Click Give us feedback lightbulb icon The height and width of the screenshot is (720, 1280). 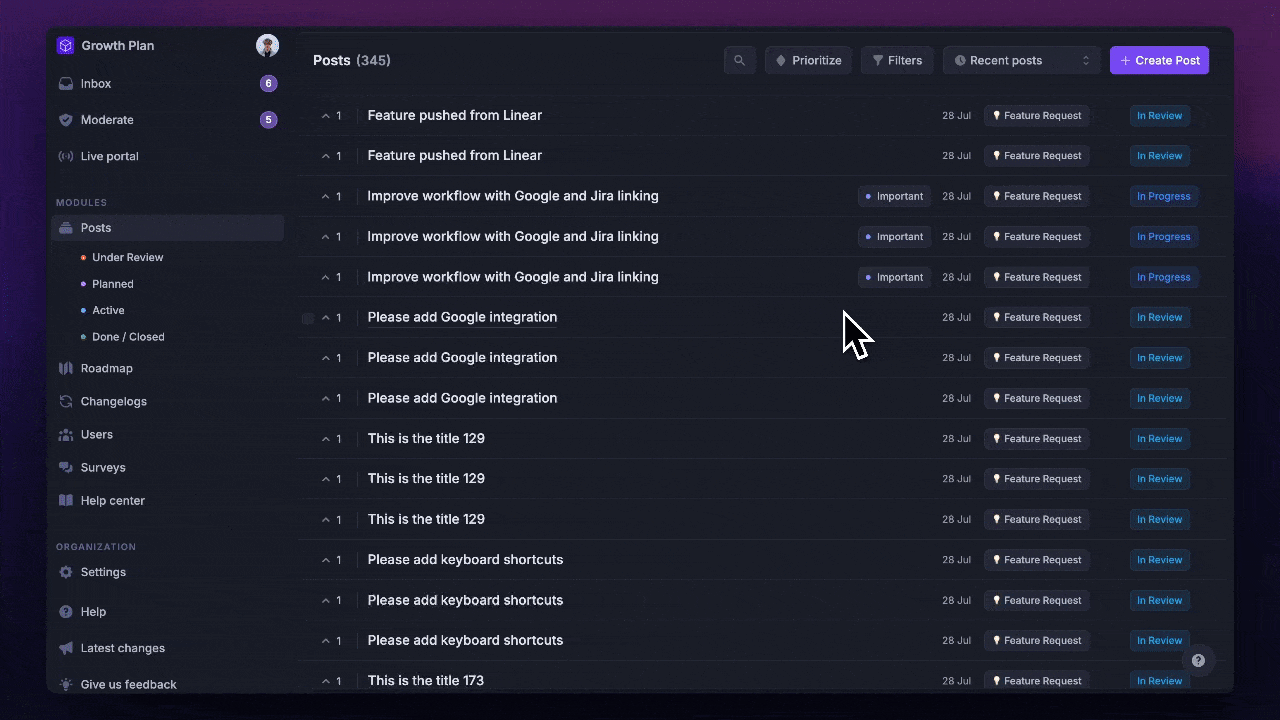(66, 684)
